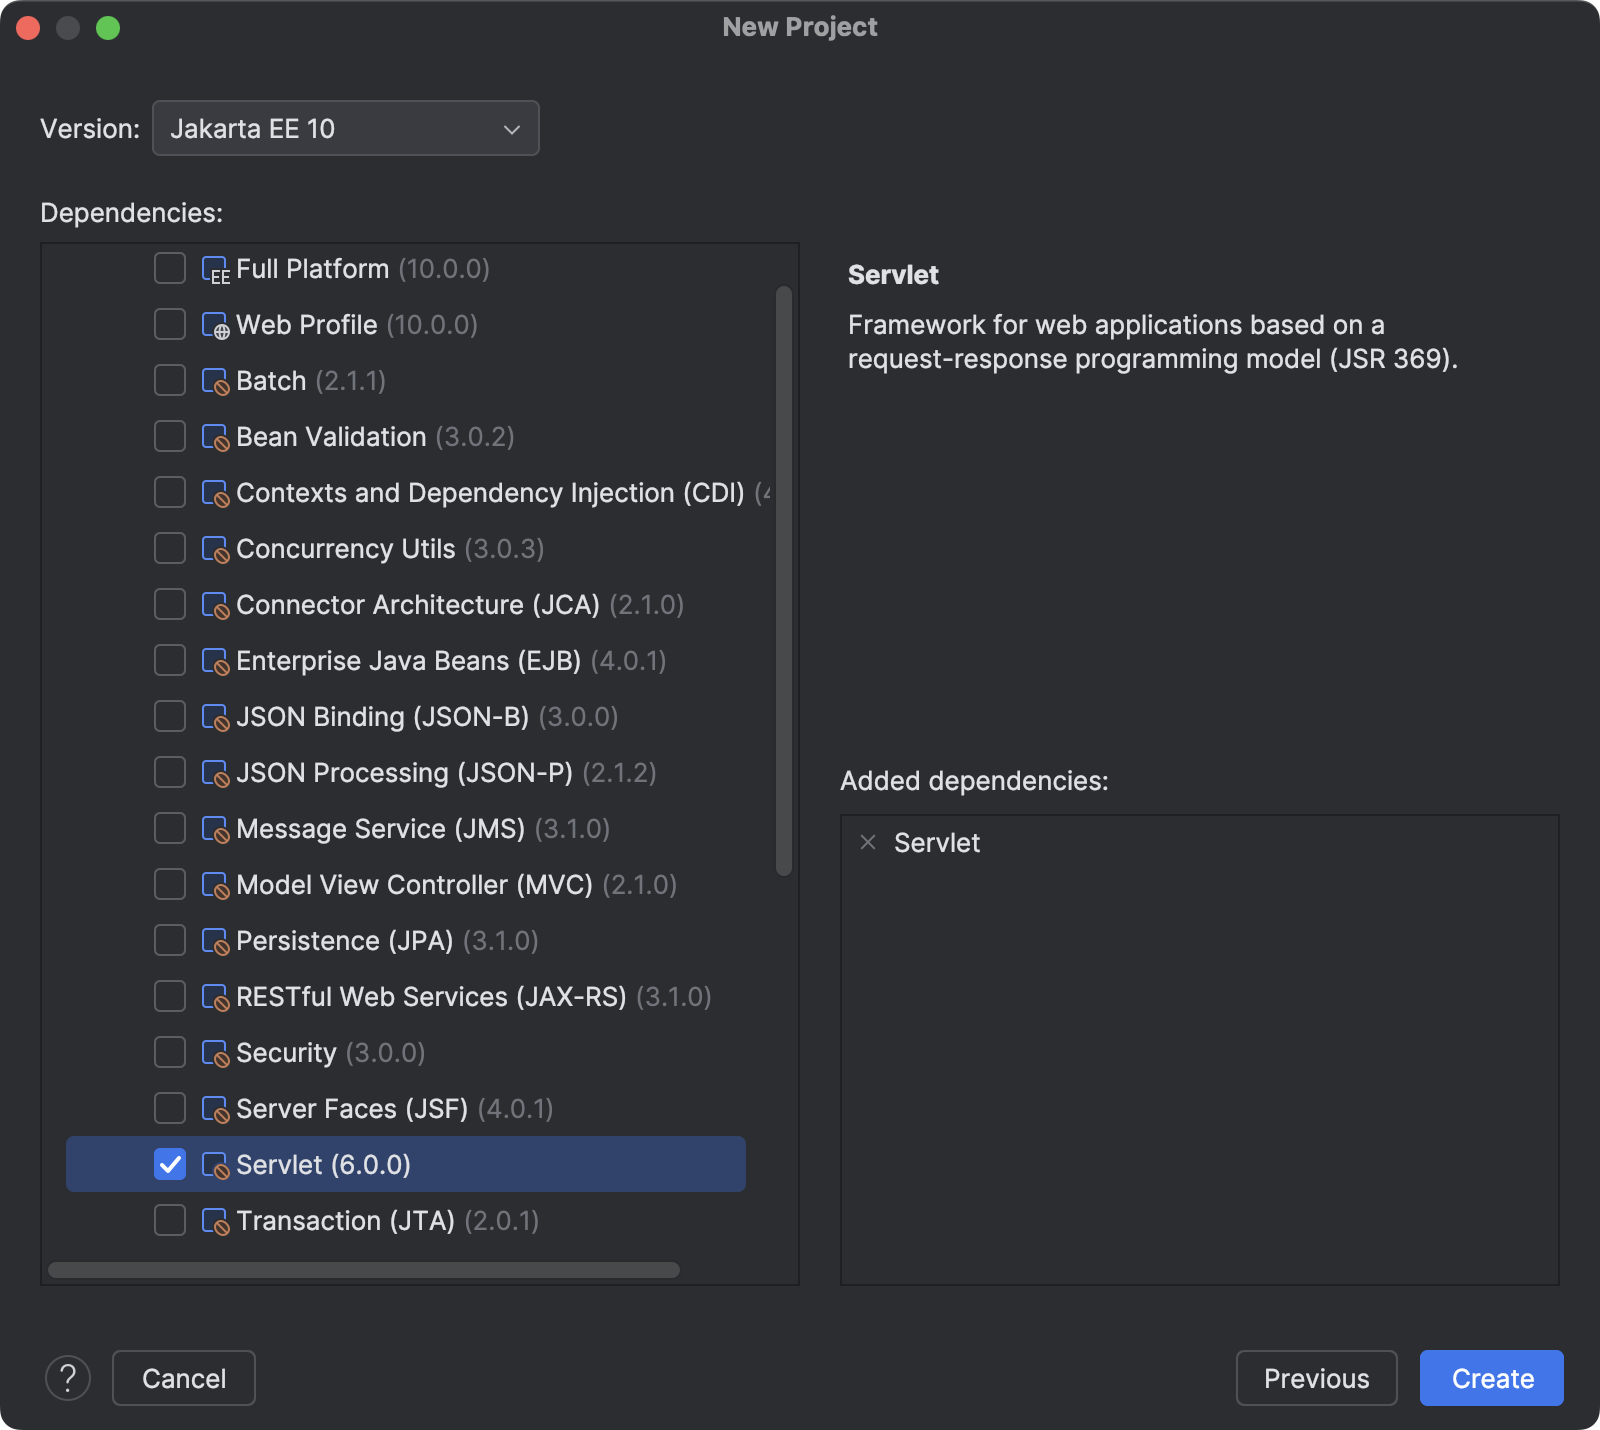Click the Full Platform EE icon
This screenshot has width=1600, height=1430.
coord(216,268)
